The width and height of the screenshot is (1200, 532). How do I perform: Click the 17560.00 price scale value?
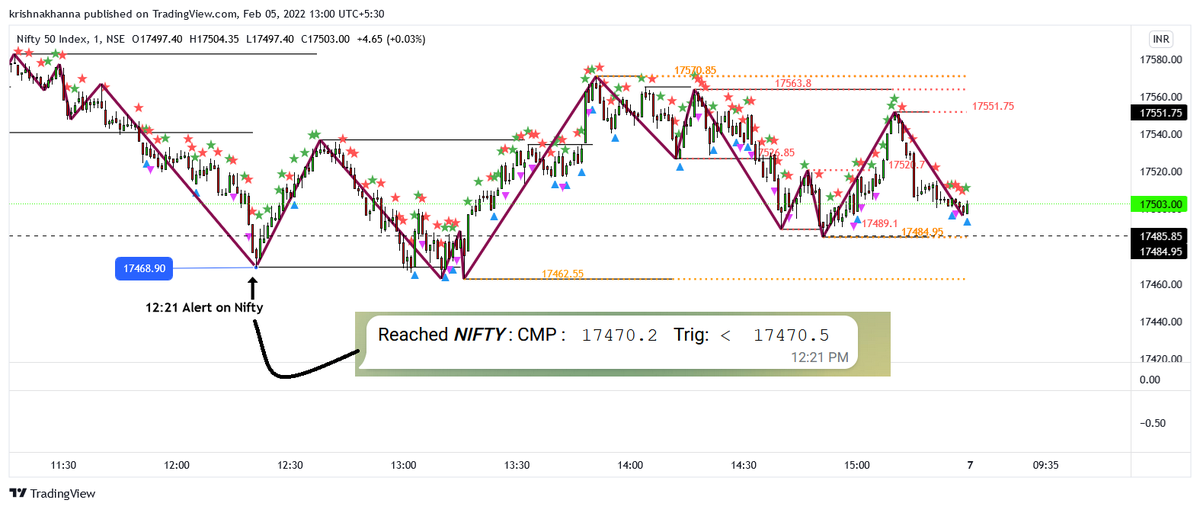coord(1160,97)
